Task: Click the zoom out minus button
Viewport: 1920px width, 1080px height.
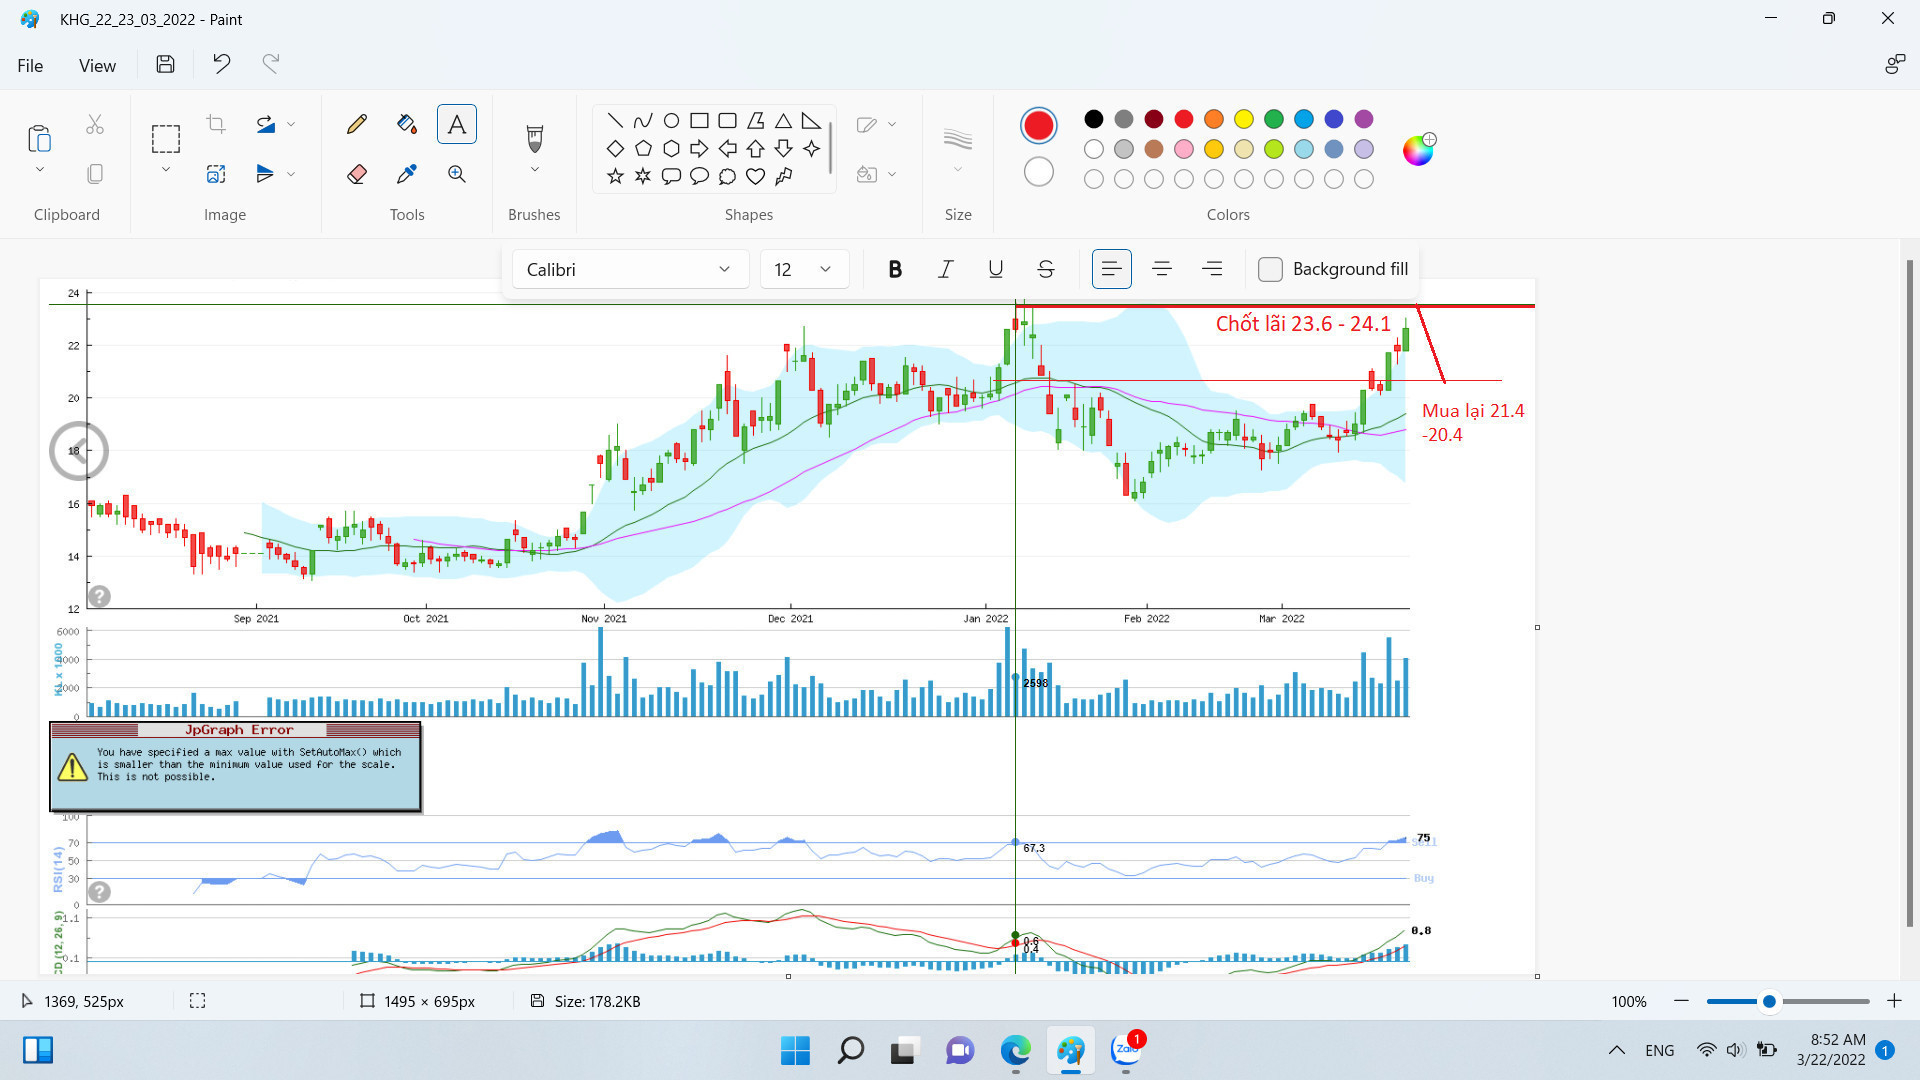Action: 1681,1000
